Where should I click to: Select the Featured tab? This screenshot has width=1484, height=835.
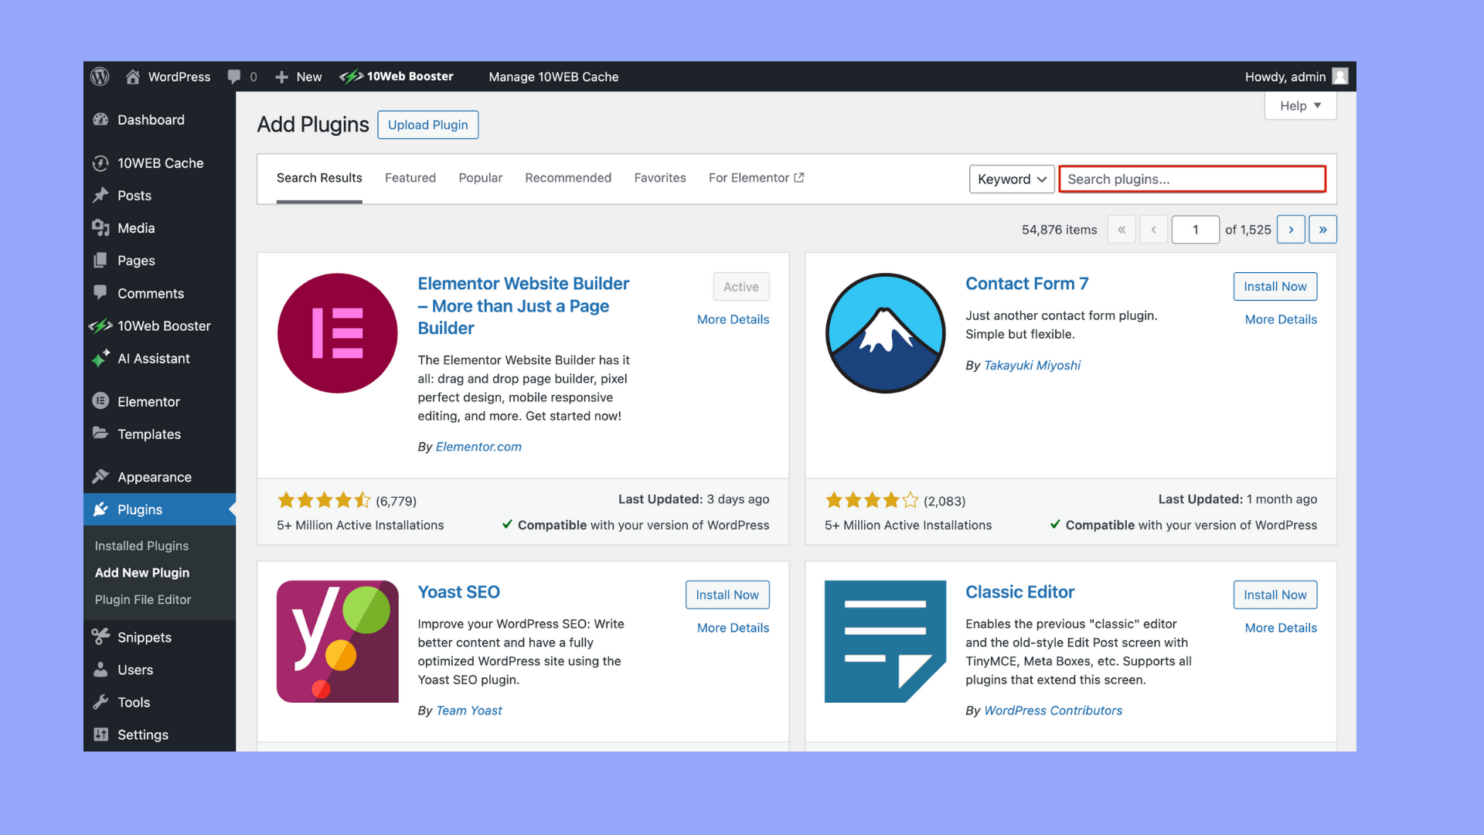click(x=410, y=177)
